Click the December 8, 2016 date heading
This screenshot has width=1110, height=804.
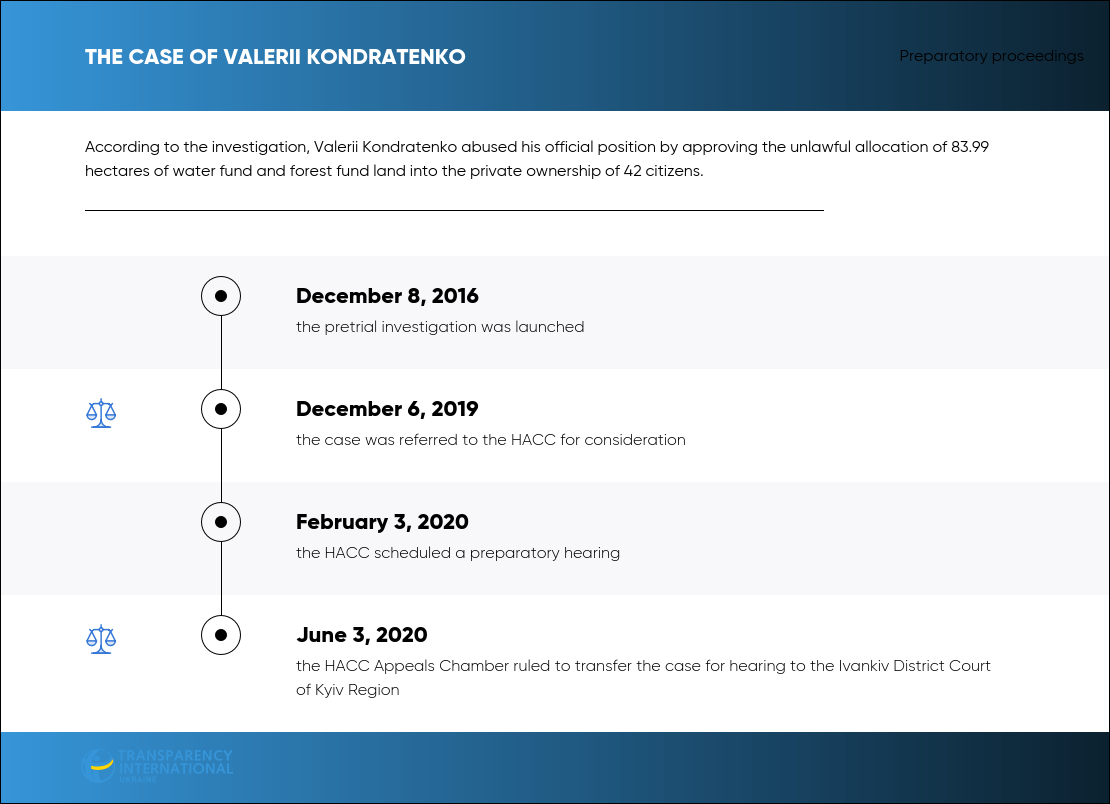point(387,296)
